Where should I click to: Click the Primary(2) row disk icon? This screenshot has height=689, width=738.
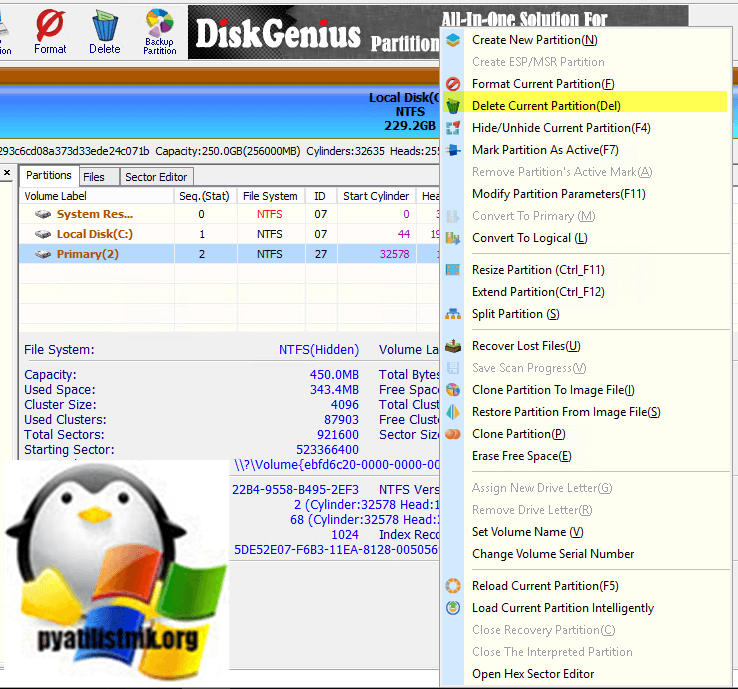(43, 255)
